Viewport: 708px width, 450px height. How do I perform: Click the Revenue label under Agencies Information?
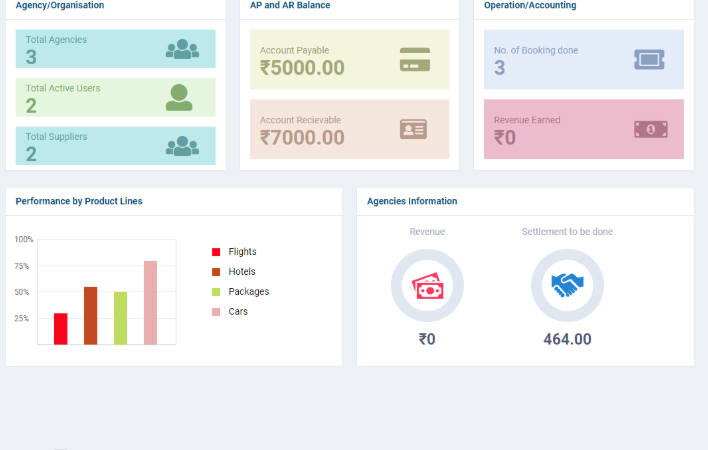coord(427,232)
